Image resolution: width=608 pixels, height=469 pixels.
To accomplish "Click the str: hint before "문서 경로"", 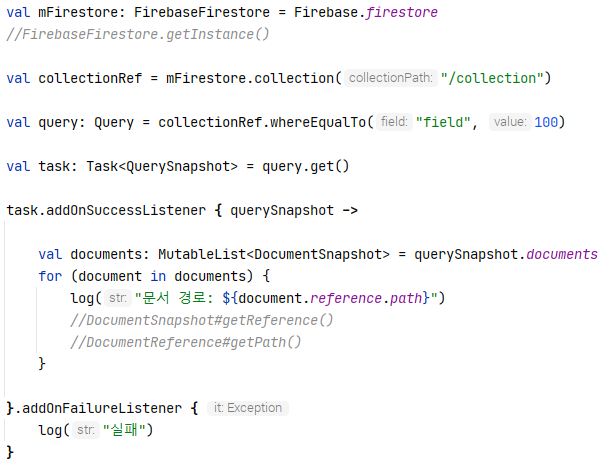I will click(118, 298).
